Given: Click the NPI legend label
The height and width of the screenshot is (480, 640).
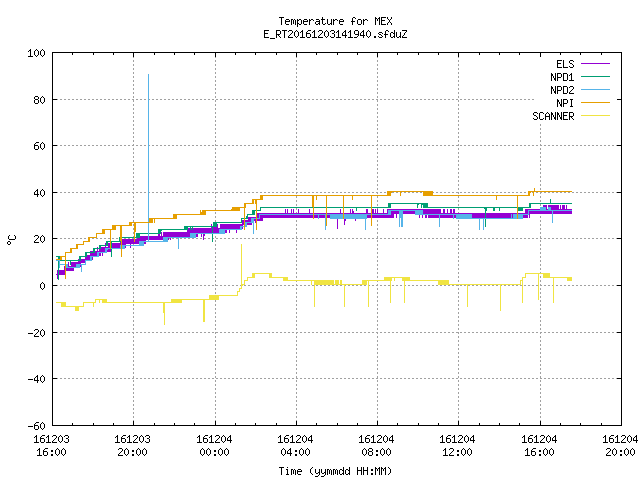Looking at the screenshot, I should pyautogui.click(x=565, y=103).
